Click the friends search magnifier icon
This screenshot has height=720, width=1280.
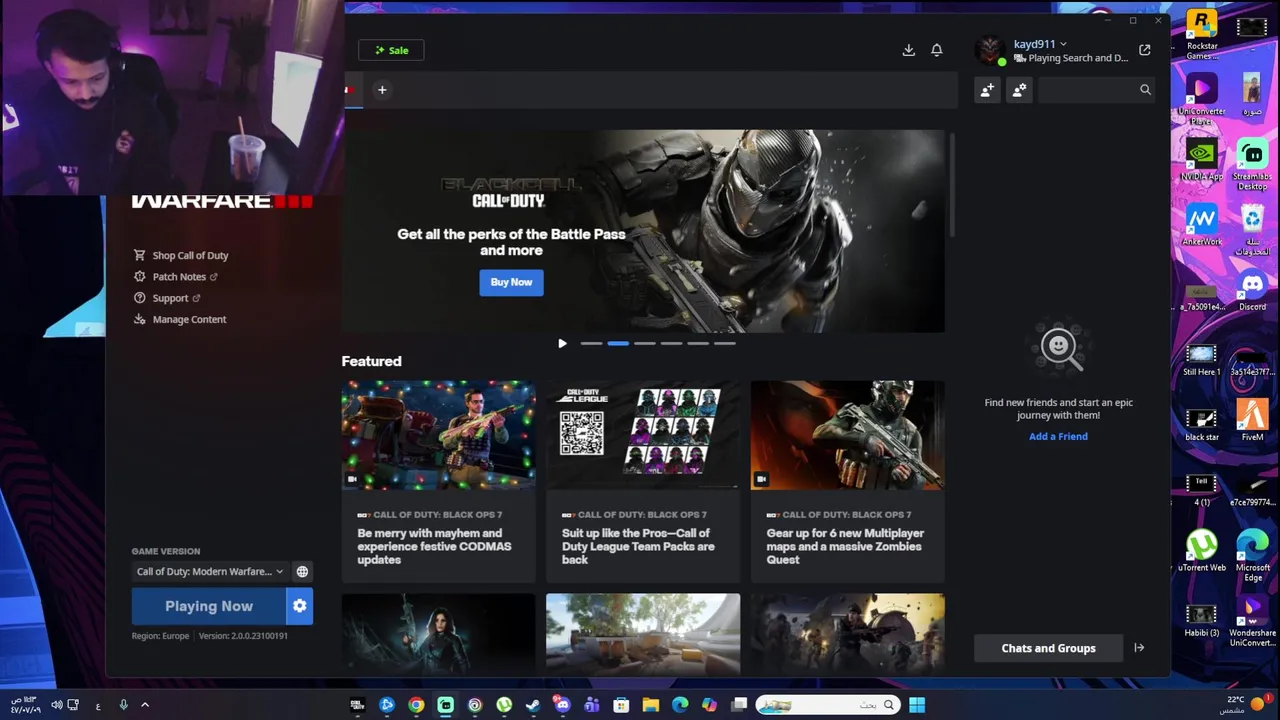pyautogui.click(x=1145, y=90)
